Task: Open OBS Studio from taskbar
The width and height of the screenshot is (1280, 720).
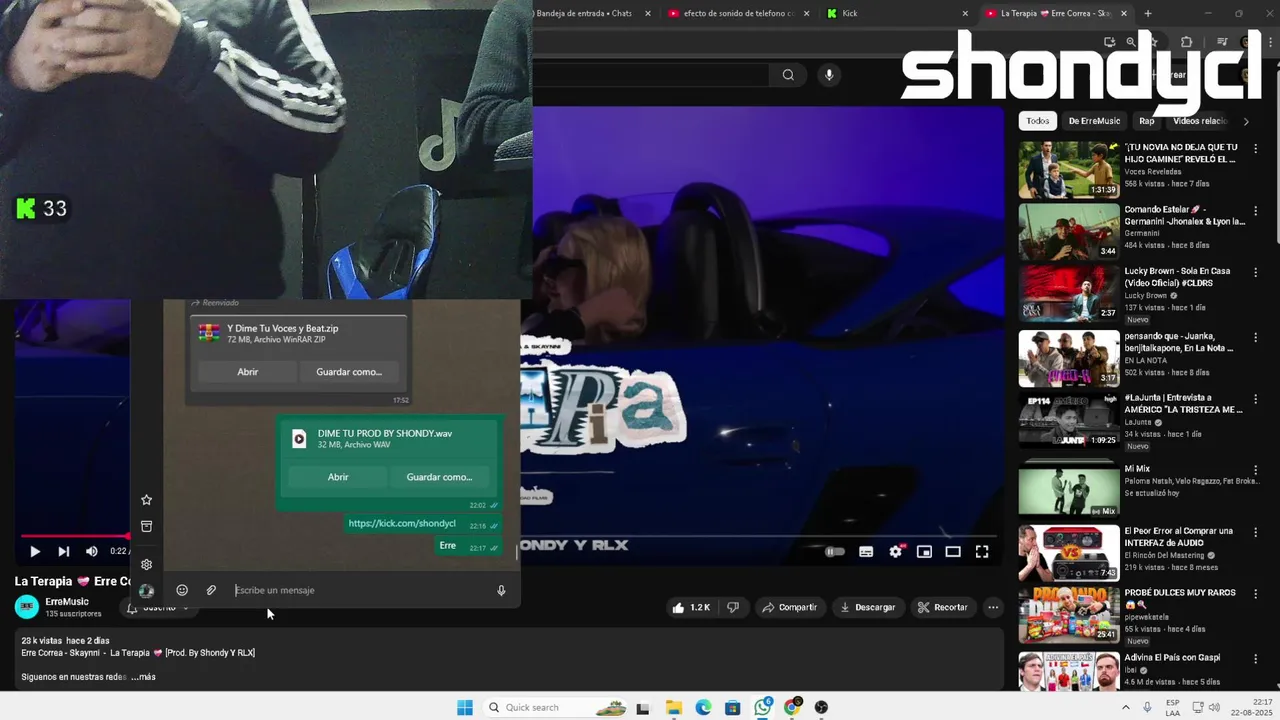Action: (x=821, y=707)
